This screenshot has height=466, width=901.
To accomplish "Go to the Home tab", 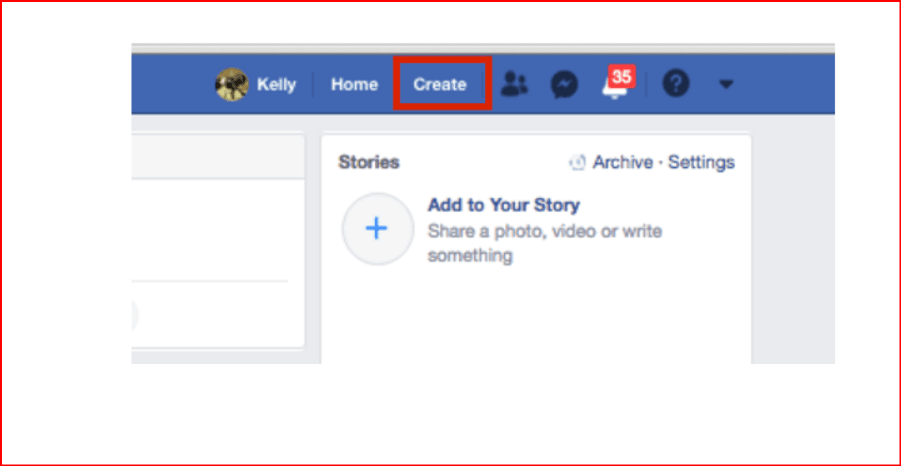I will coord(354,85).
